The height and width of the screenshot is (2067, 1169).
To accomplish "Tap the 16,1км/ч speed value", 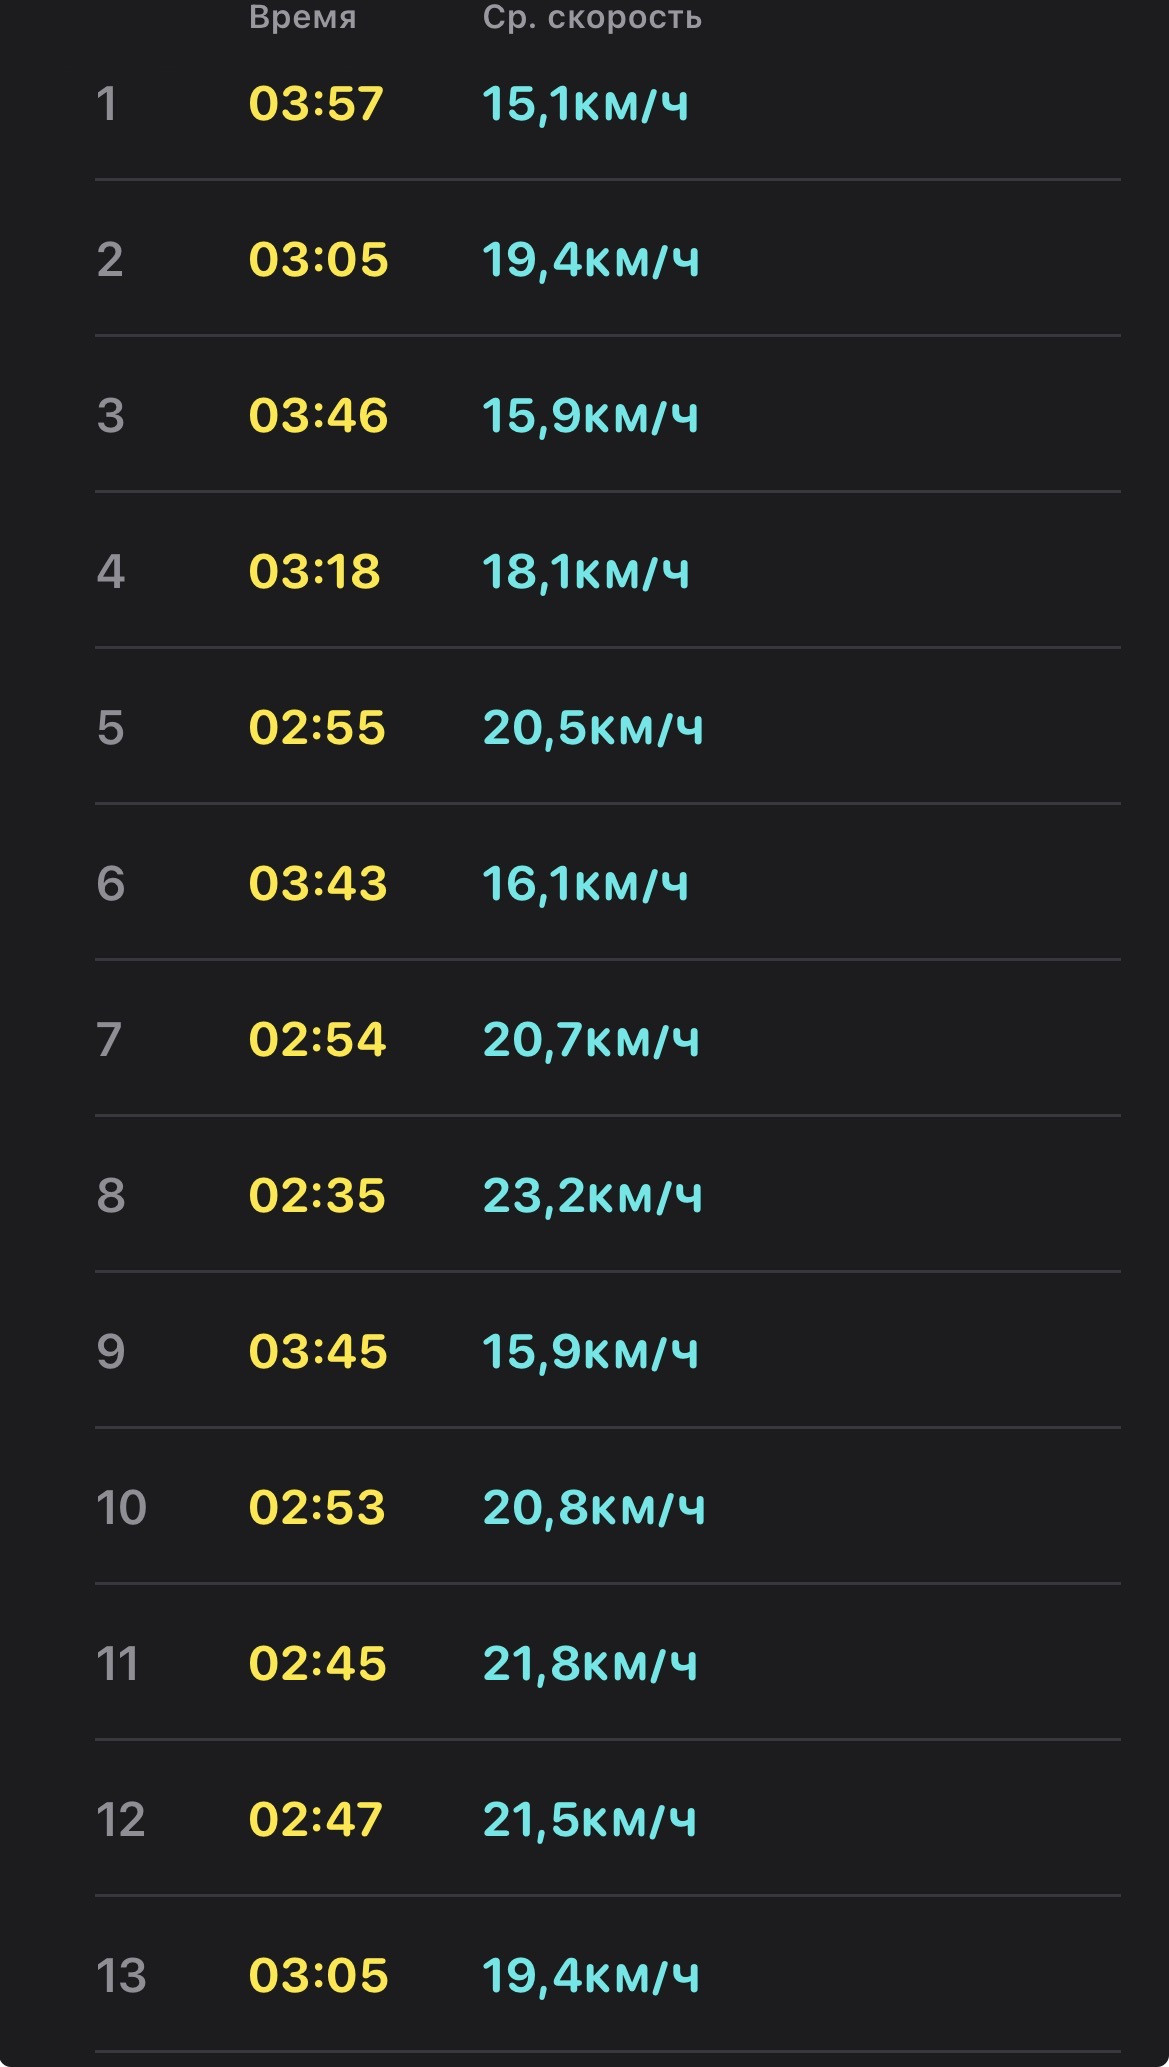I will [x=586, y=884].
